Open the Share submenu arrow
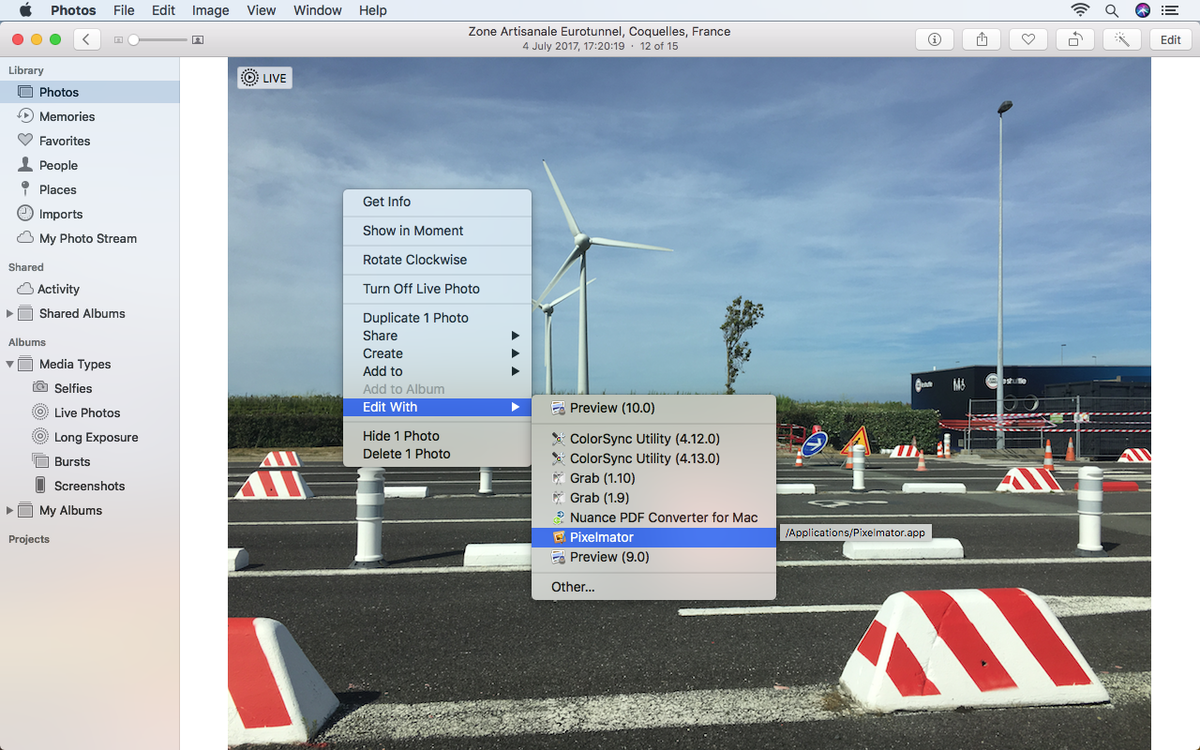1200x750 pixels. pyautogui.click(x=518, y=335)
